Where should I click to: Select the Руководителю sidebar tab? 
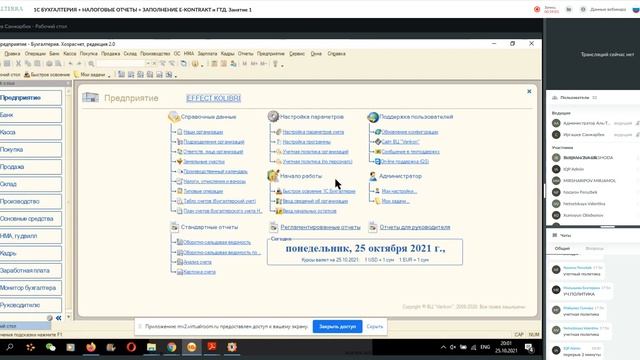(31, 305)
